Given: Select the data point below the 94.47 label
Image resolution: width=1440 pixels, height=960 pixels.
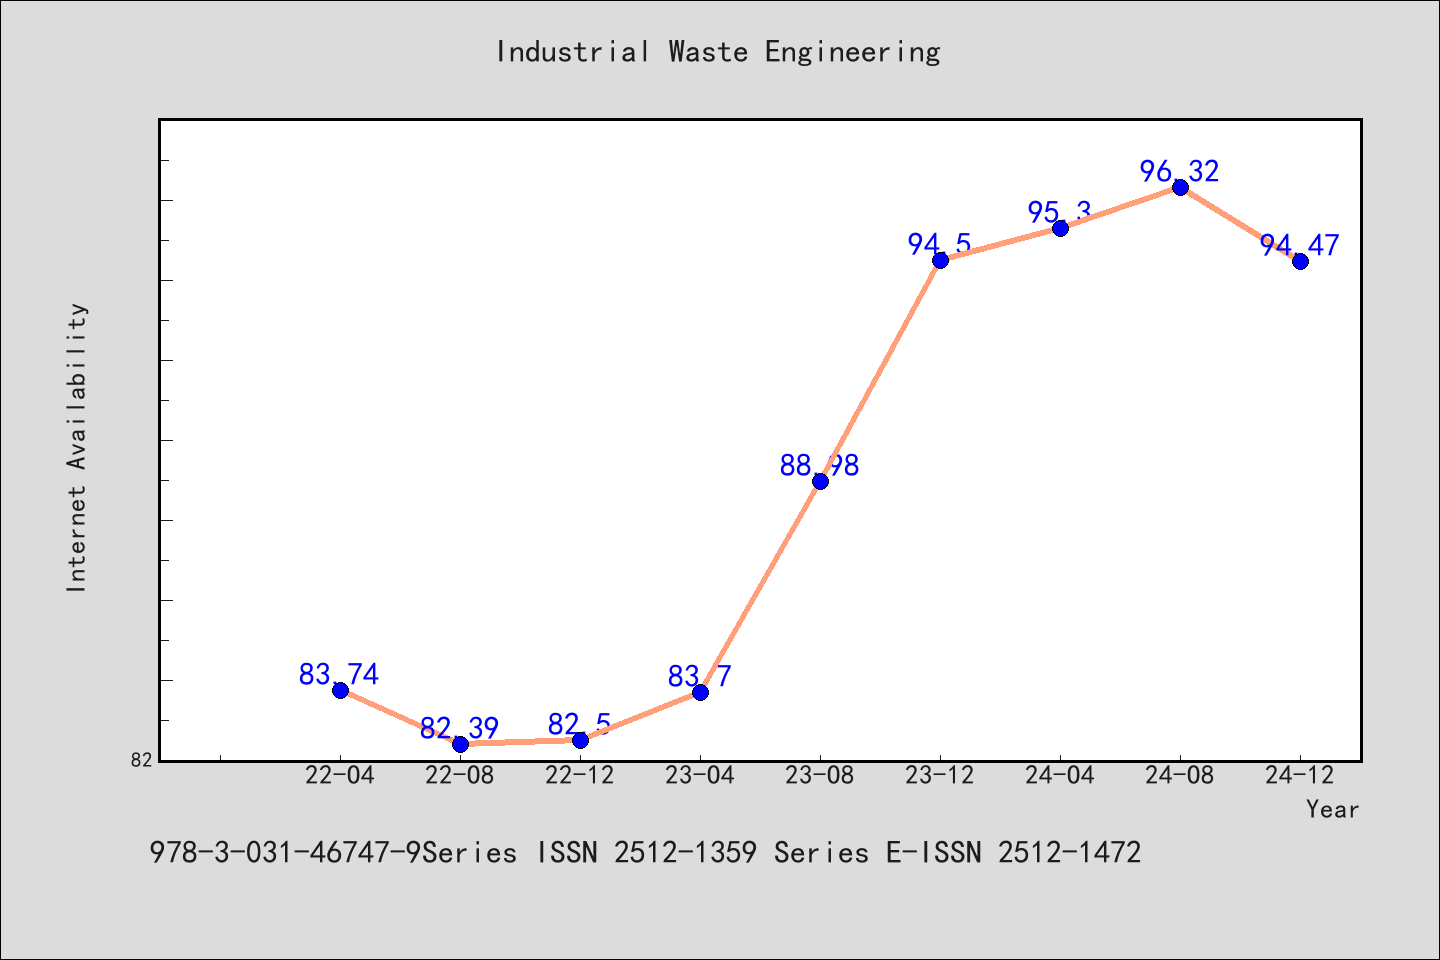Looking at the screenshot, I should tap(1300, 261).
